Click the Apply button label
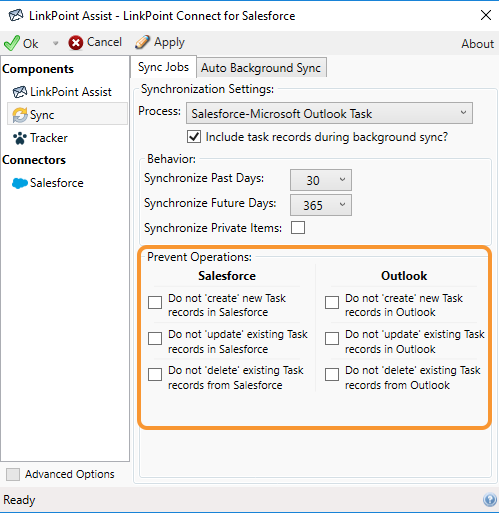 click(x=169, y=43)
